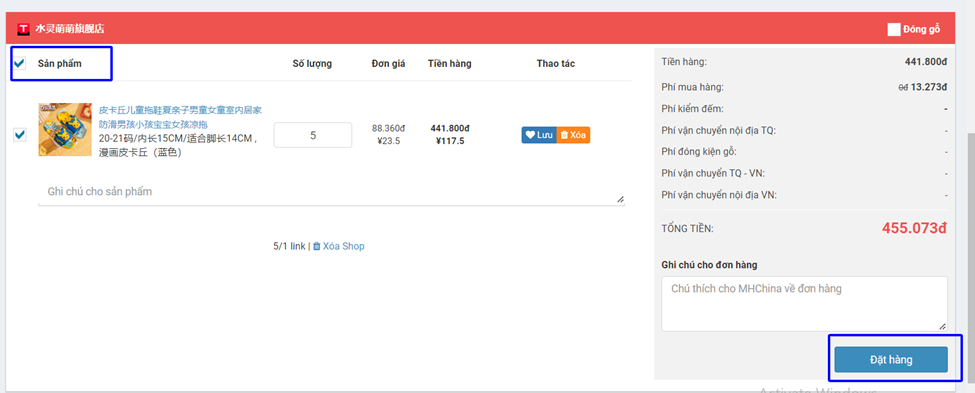Click the Thao tác column header
The height and width of the screenshot is (393, 975).
click(x=556, y=63)
